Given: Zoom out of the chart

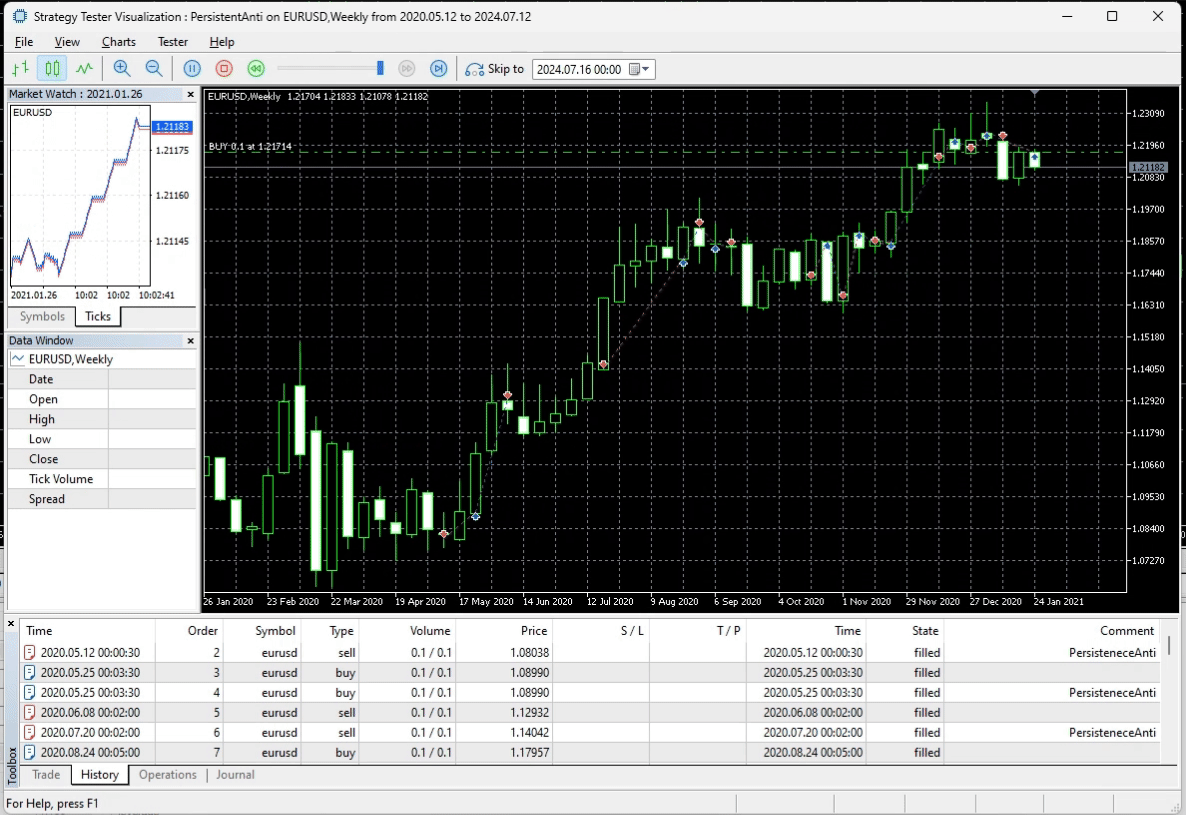Looking at the screenshot, I should point(153,68).
